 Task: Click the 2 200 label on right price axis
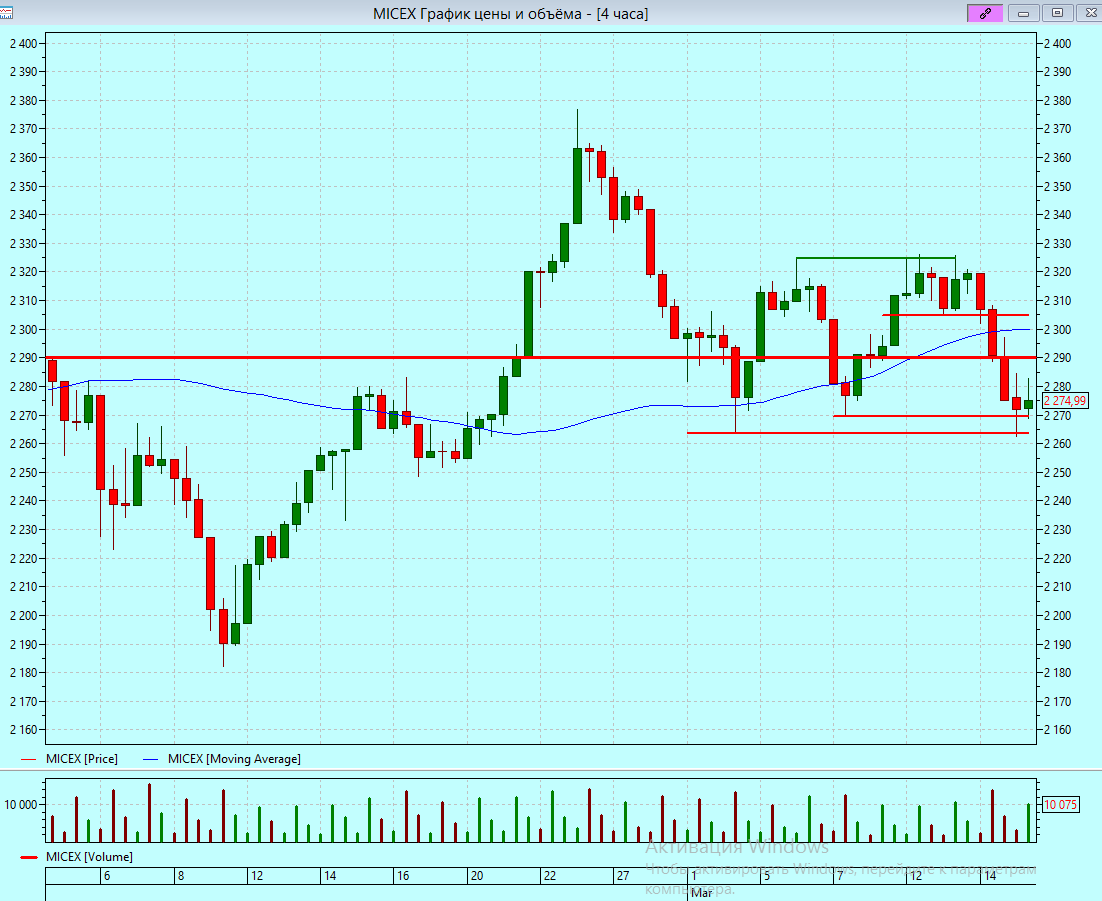coord(1058,616)
